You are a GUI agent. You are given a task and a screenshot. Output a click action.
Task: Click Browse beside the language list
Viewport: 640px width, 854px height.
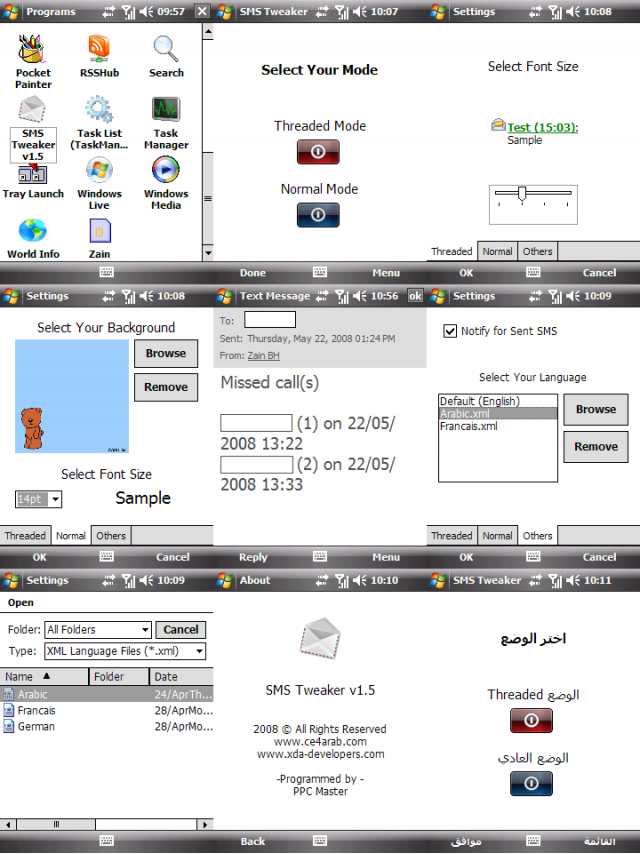tap(596, 410)
